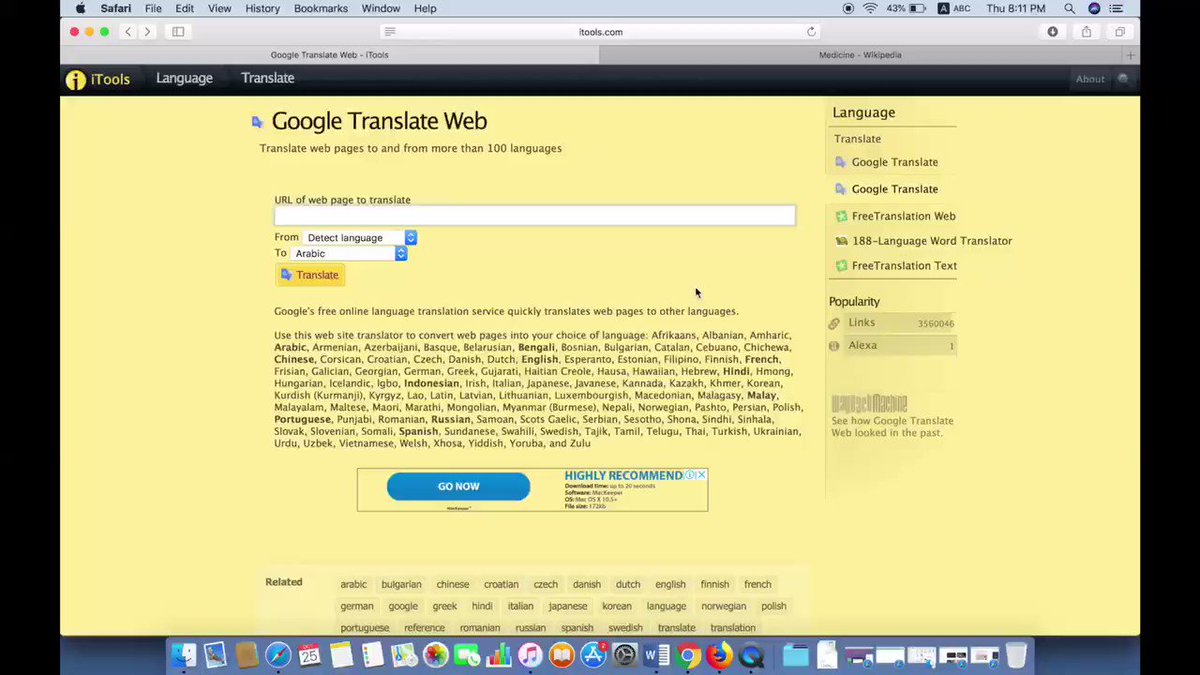The width and height of the screenshot is (1200, 675).
Task: Launch iTunes from the Dock
Action: (x=530, y=655)
